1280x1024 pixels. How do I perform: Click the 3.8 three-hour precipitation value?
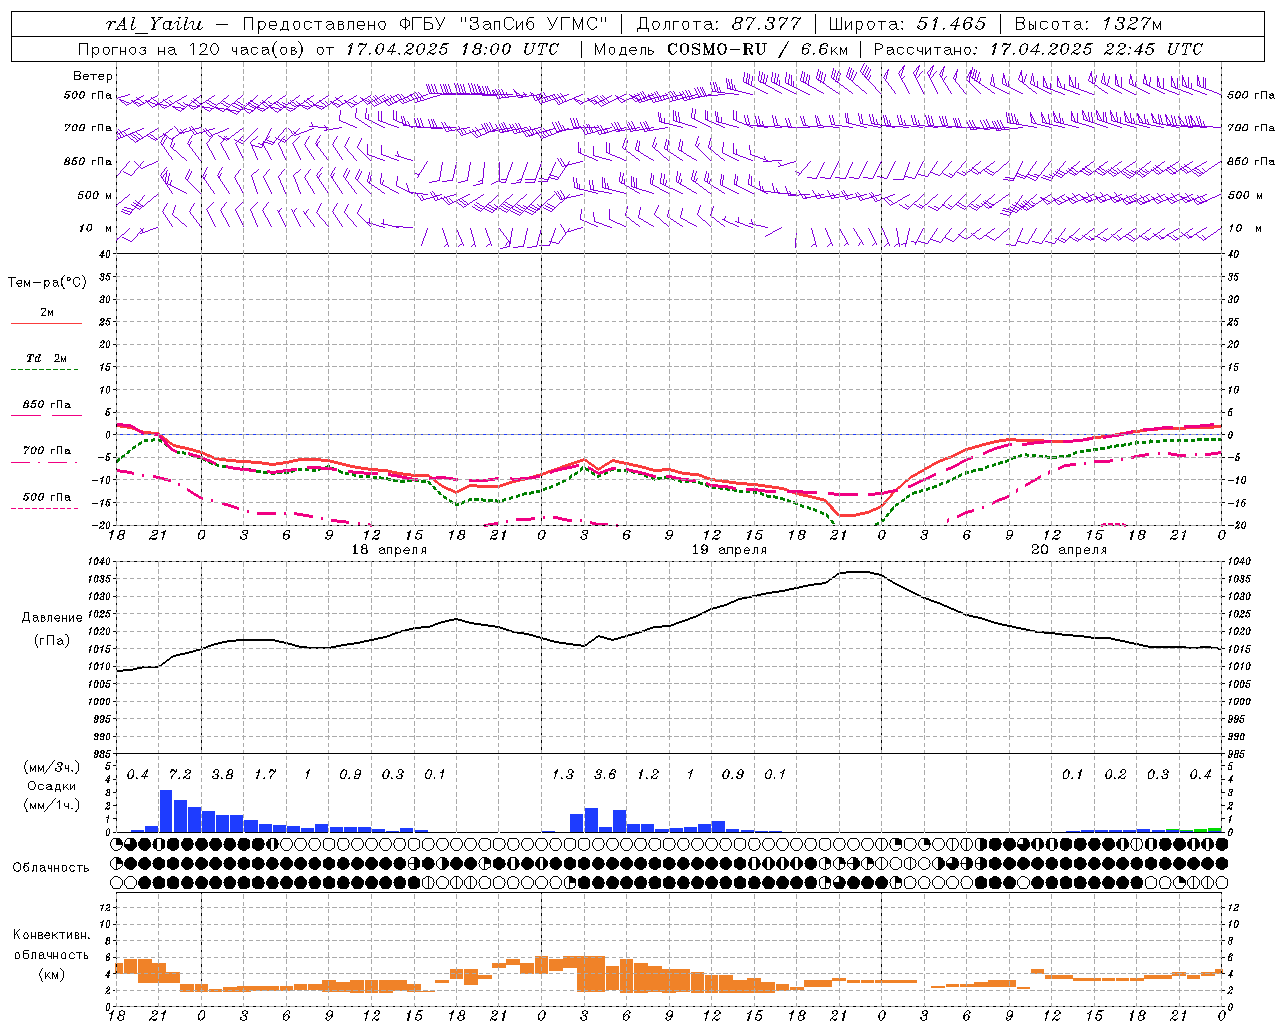[x=222, y=775]
